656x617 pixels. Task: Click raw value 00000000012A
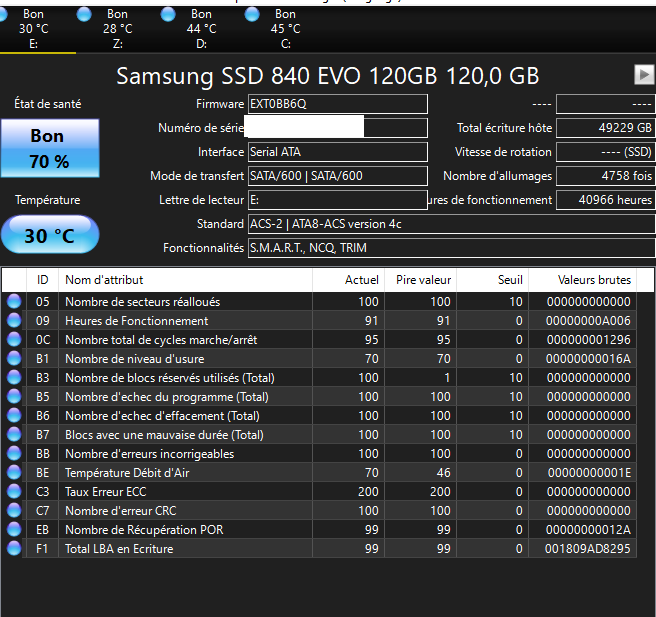point(588,529)
